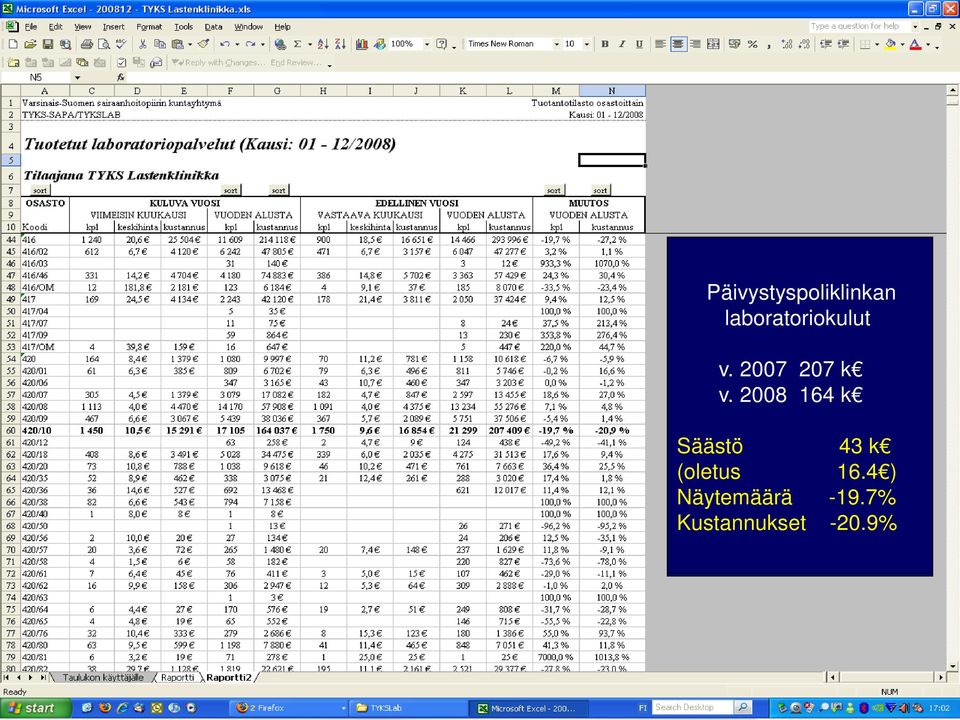The height and width of the screenshot is (720, 960).
Task: Toggle Bold formatting
Action: [x=605, y=44]
